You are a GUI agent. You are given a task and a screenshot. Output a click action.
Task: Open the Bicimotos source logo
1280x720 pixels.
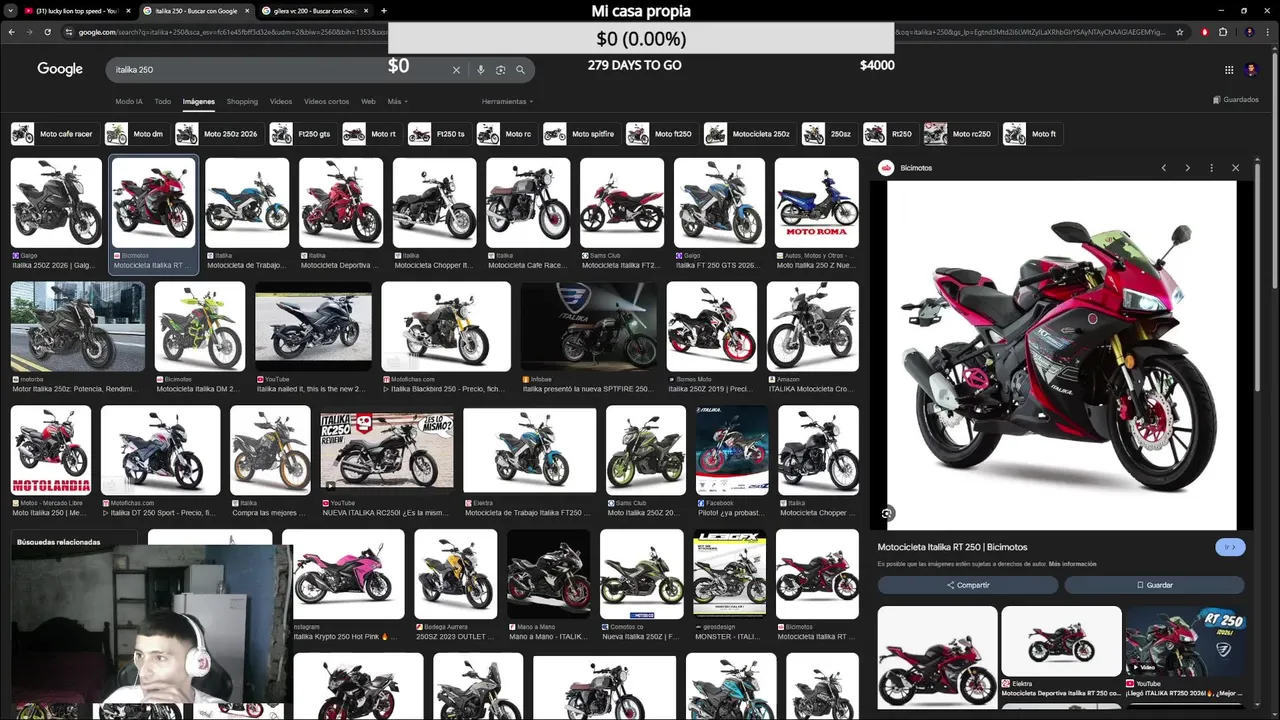(x=886, y=168)
